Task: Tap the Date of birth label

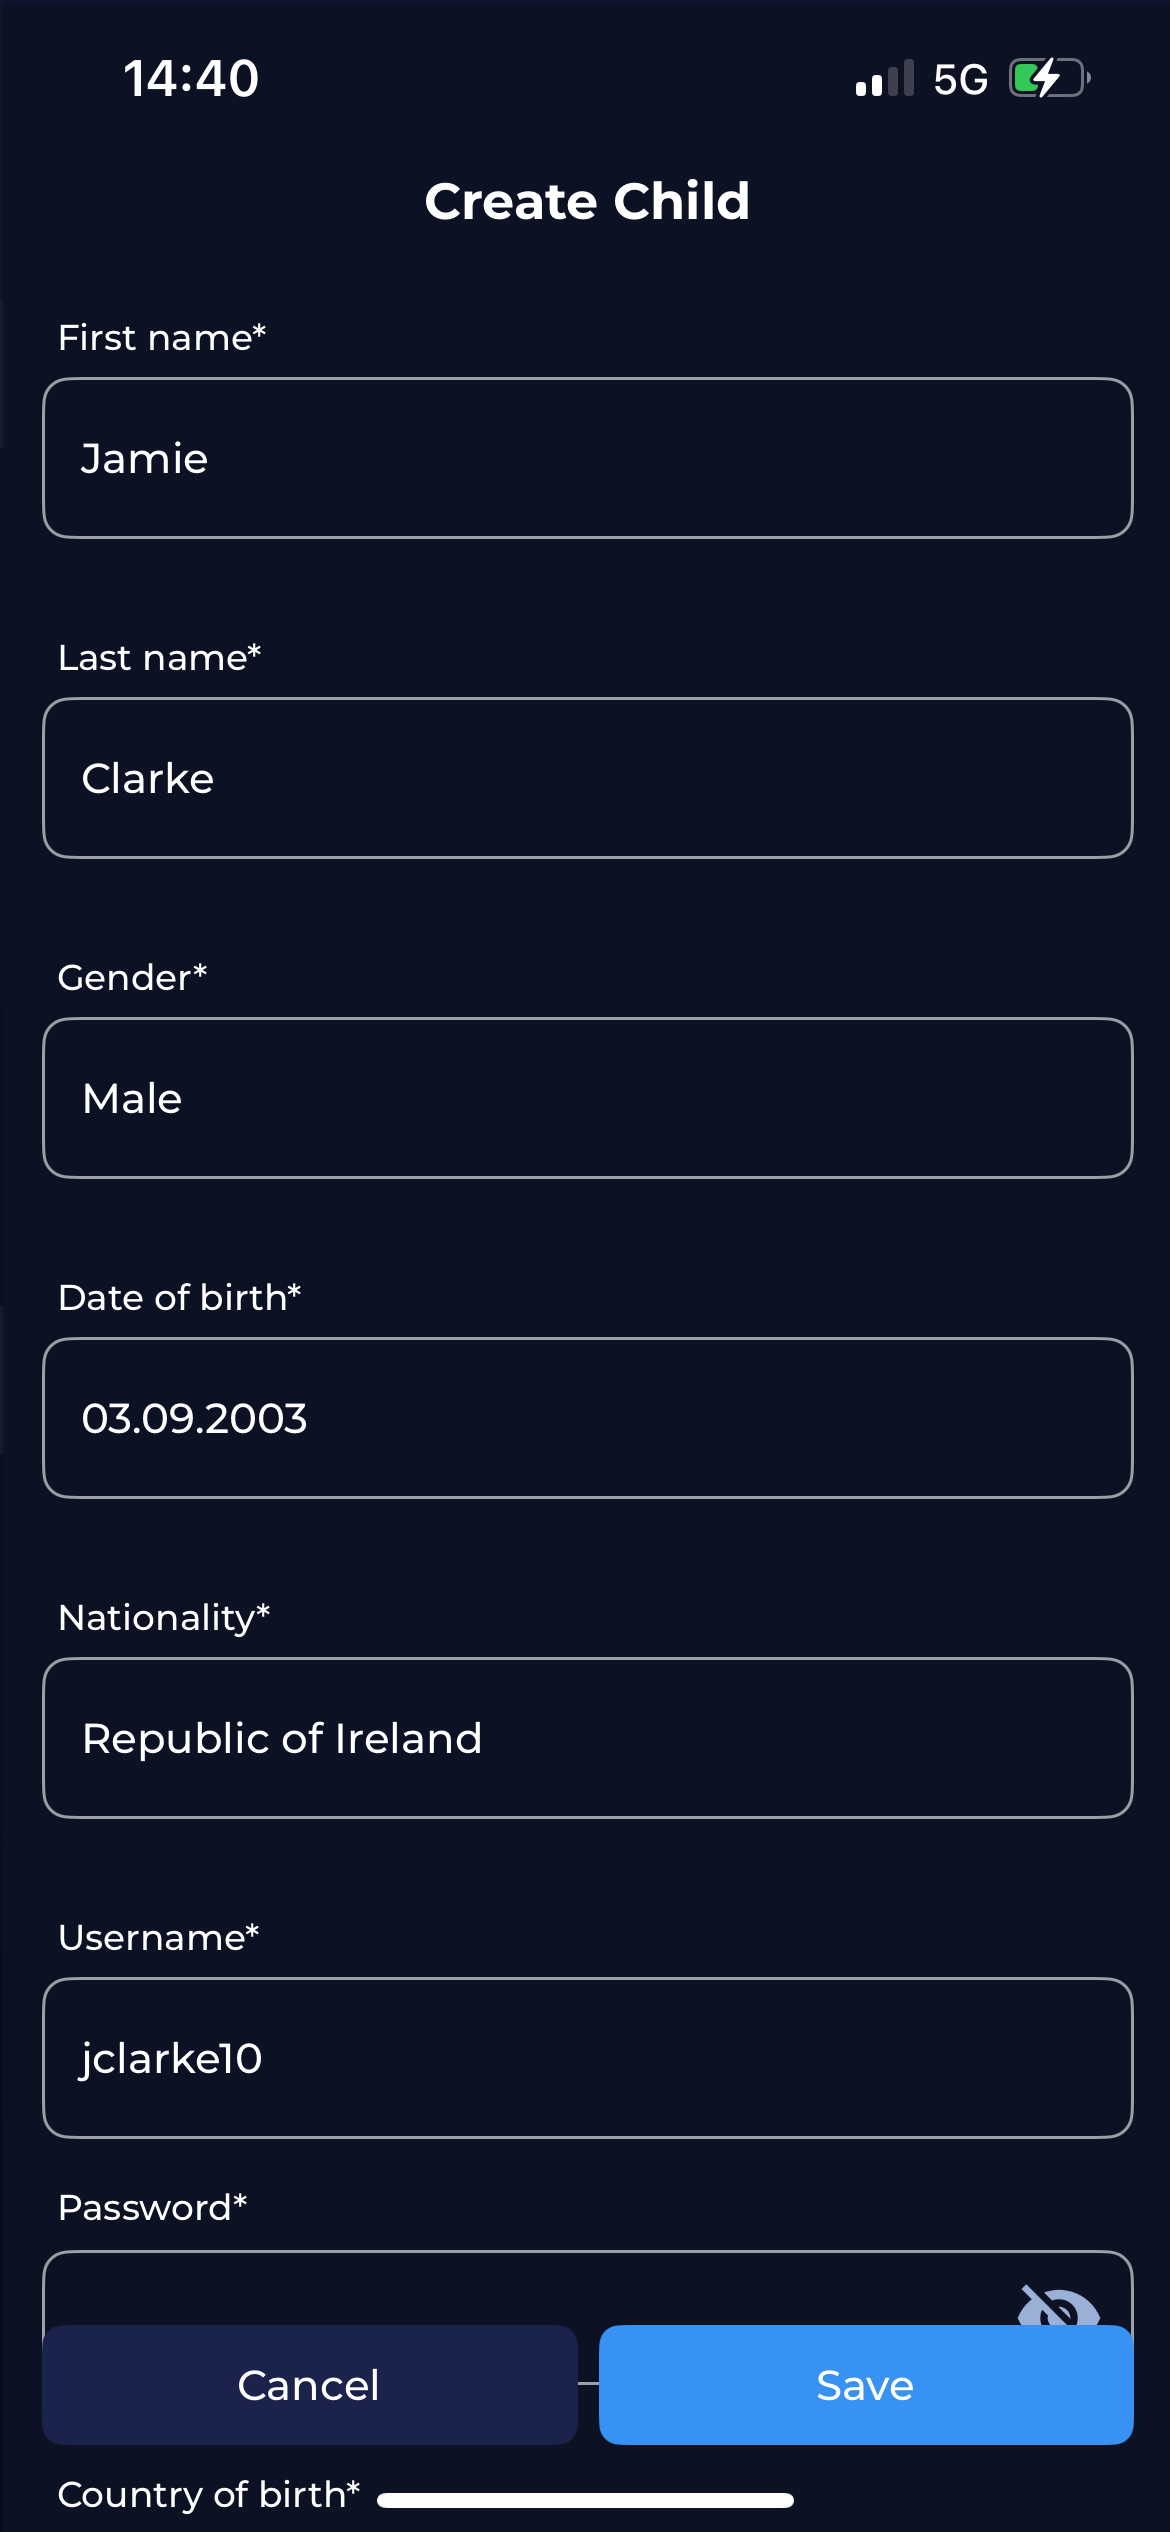Action: coord(179,1297)
